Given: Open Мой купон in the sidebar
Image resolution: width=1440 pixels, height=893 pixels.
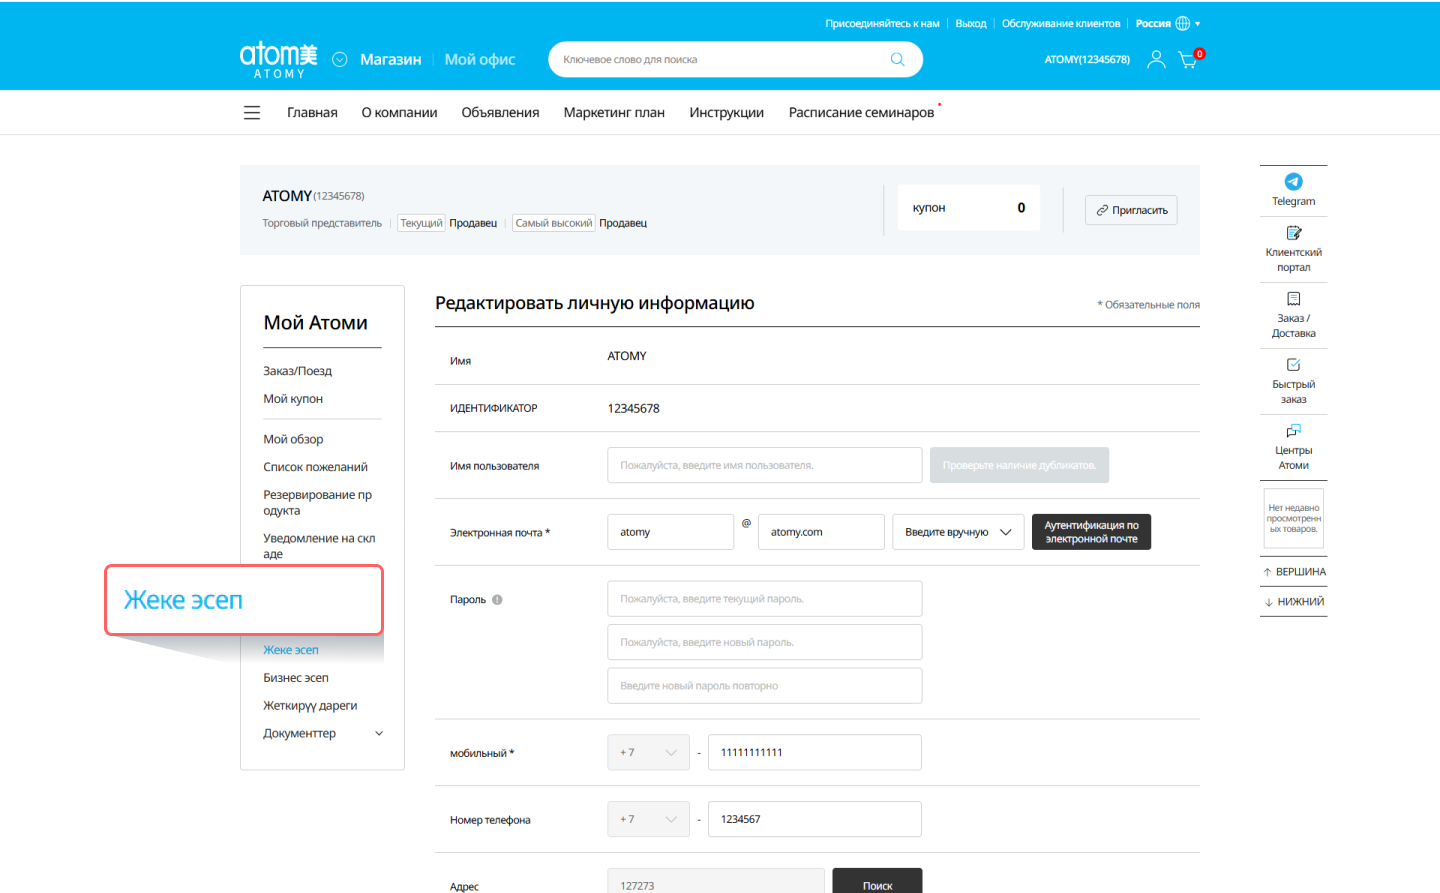Looking at the screenshot, I should [x=293, y=399].
